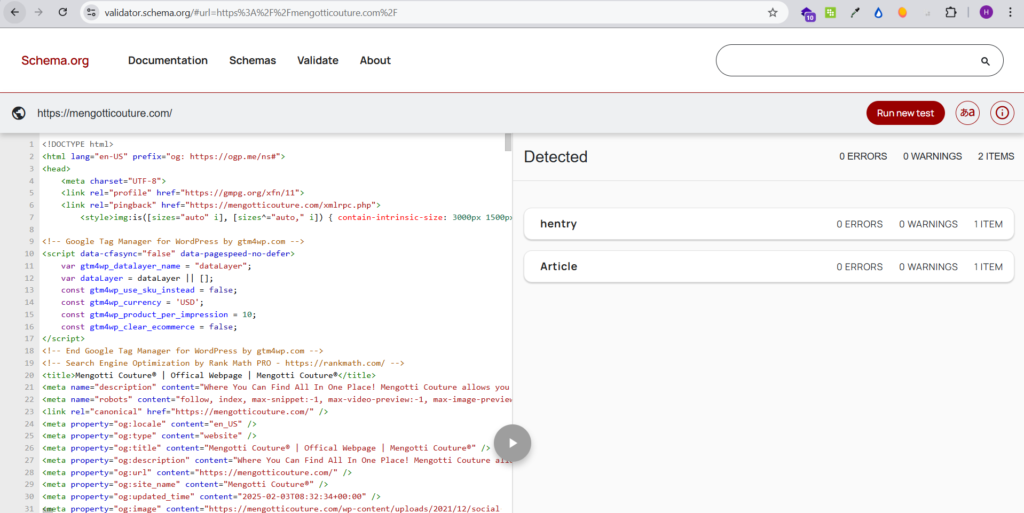Image resolution: width=1024 pixels, height=513 pixels.
Task: Activate the eyedropper color picker extension
Action: point(855,12)
